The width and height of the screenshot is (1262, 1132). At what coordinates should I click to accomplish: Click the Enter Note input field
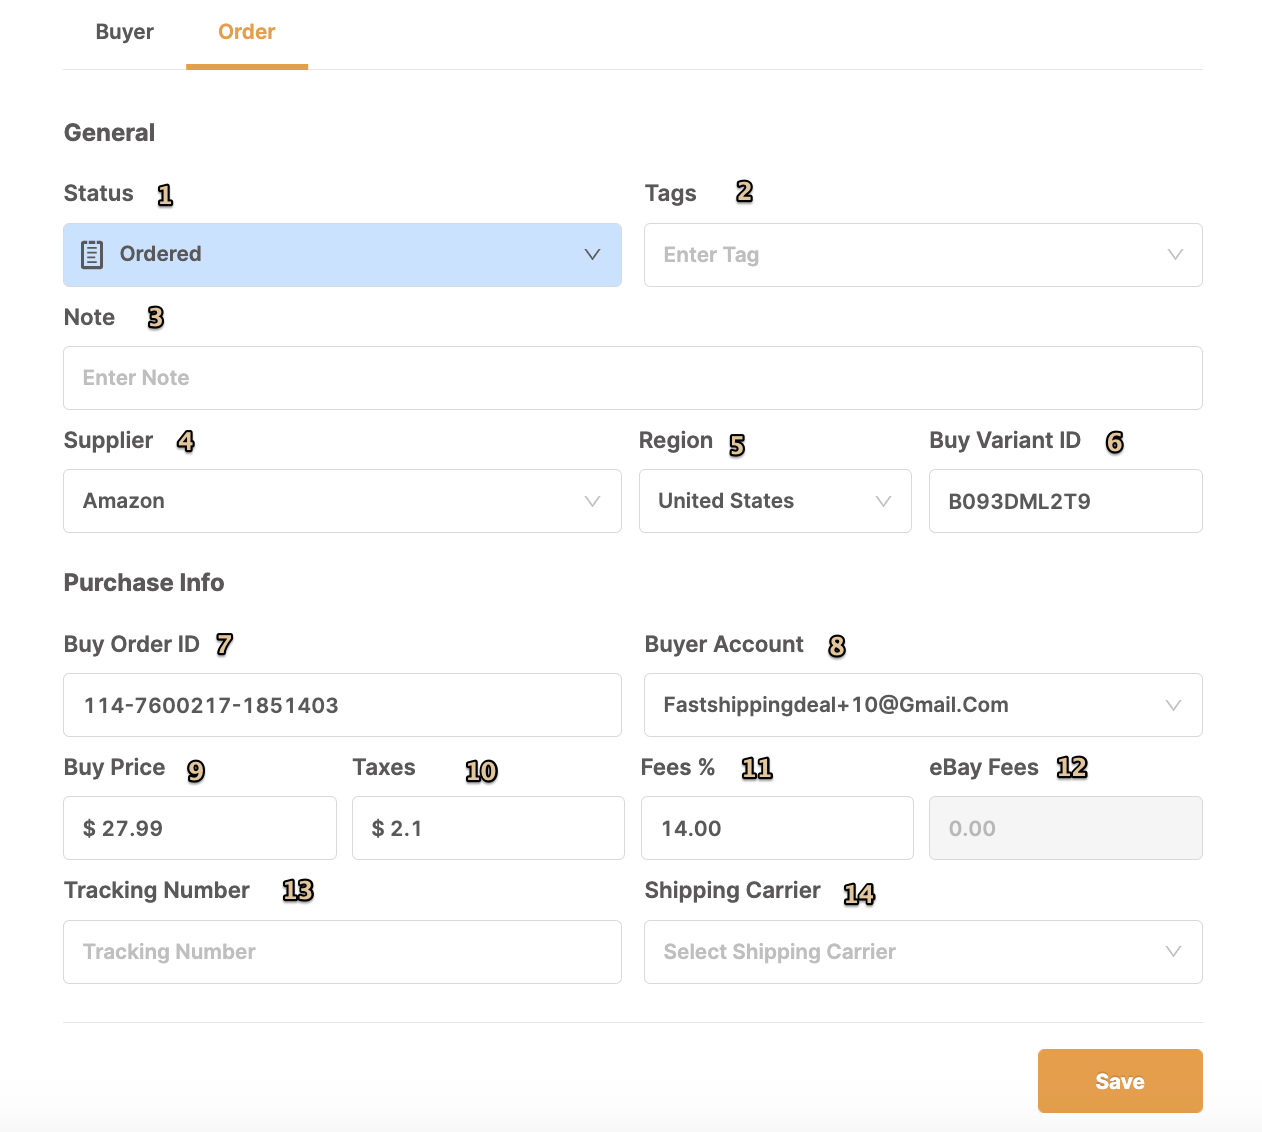tap(633, 378)
